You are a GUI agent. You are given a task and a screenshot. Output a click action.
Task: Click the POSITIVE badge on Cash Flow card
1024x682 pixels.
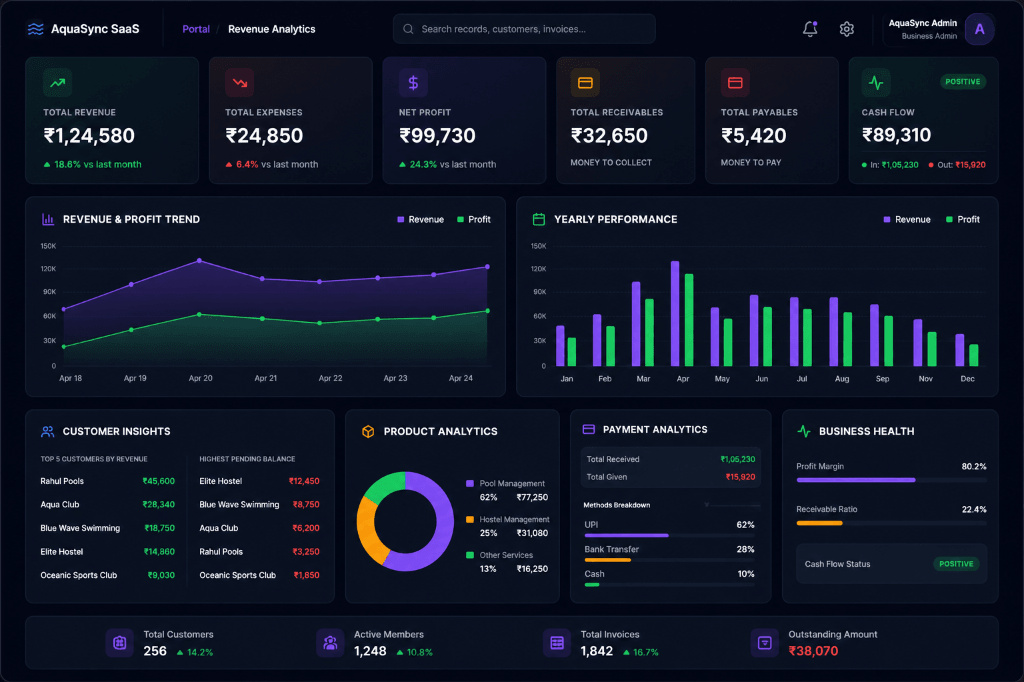click(963, 82)
